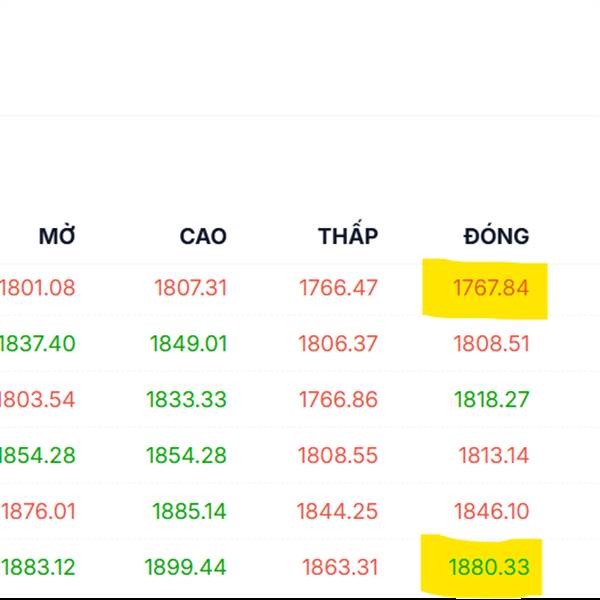
Task: Click the green closing value 1818.27
Action: [x=491, y=400]
